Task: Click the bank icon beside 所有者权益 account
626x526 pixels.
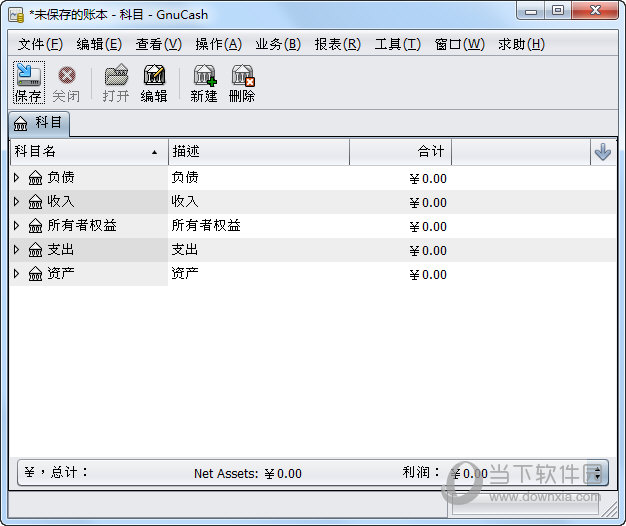Action: coord(36,226)
